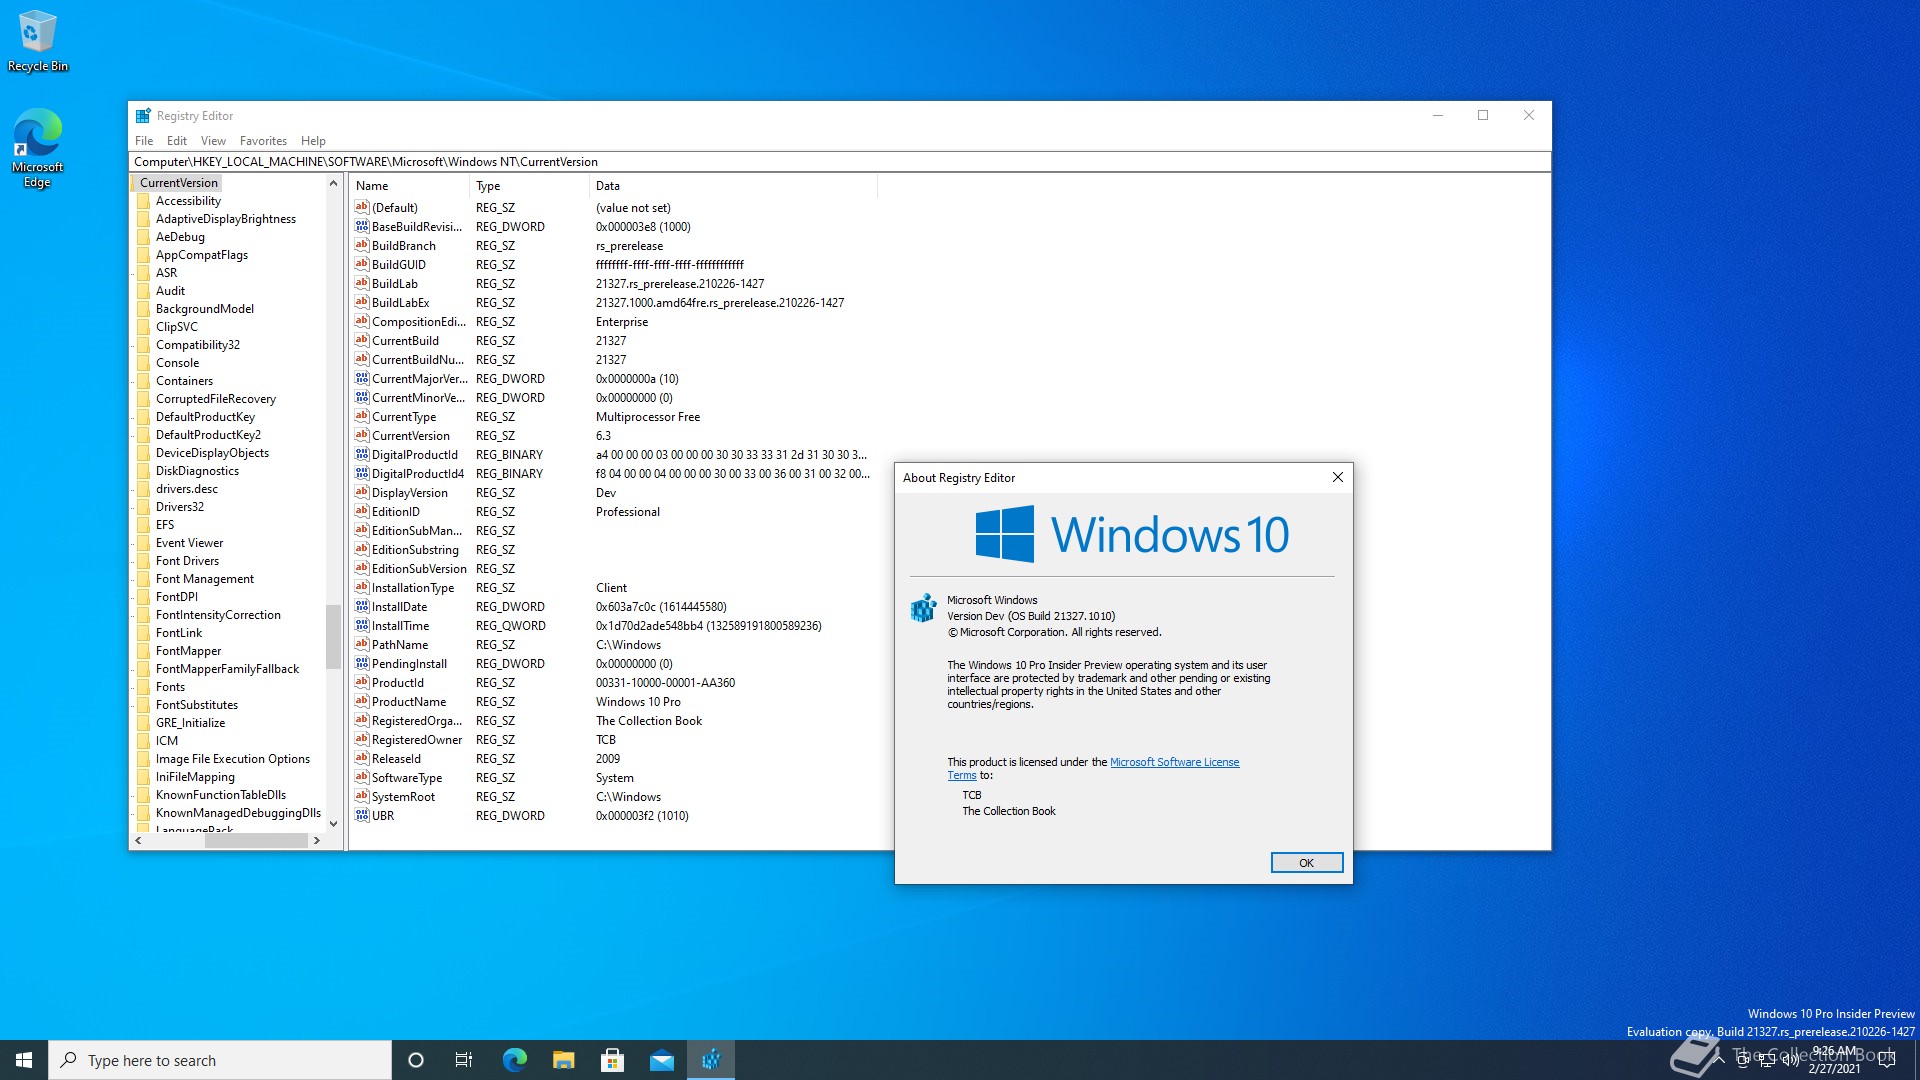Select the FontMapperFamilyFallback key

point(227,669)
